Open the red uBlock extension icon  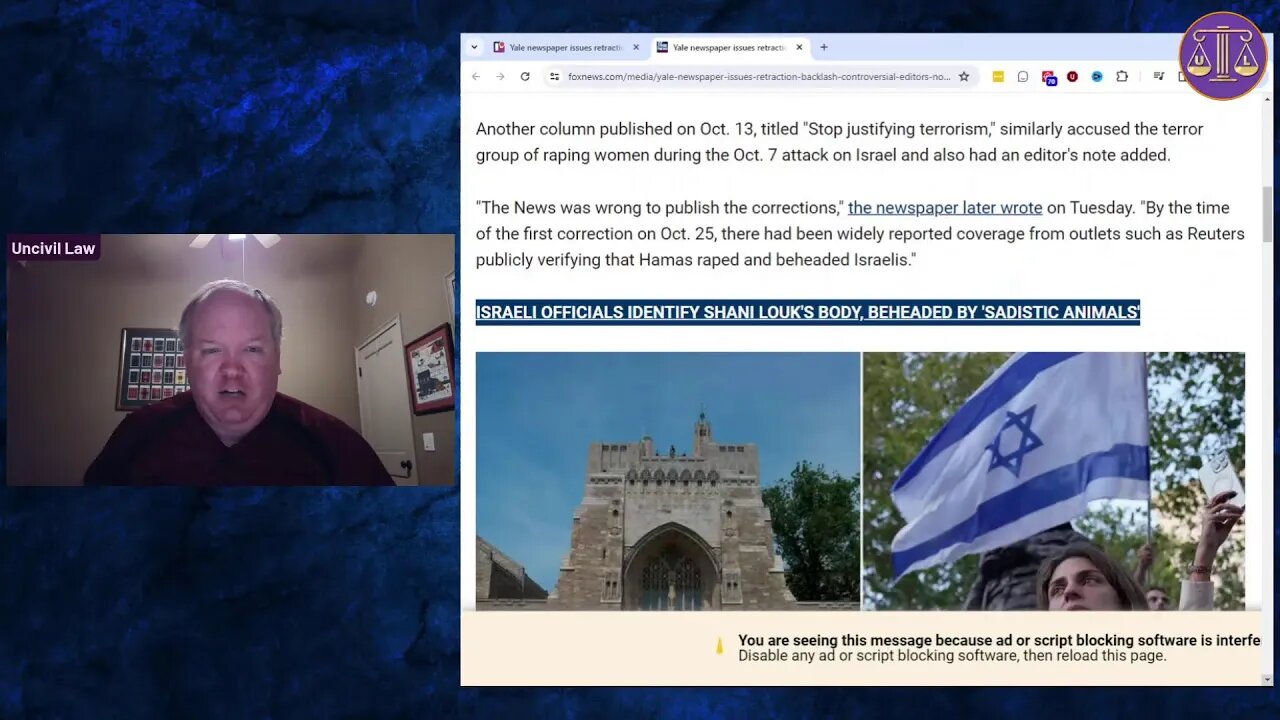1072,76
